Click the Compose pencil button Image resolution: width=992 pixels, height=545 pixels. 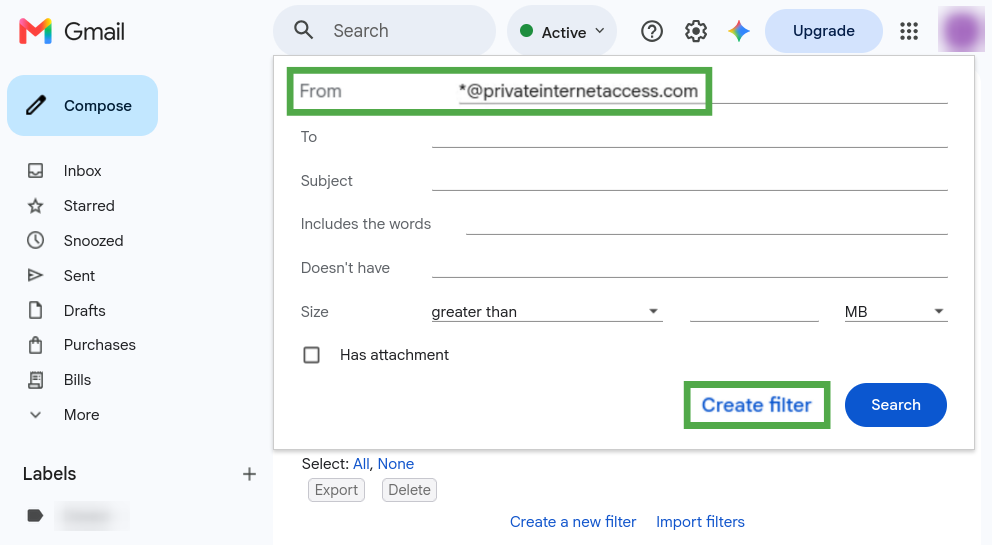[82, 106]
